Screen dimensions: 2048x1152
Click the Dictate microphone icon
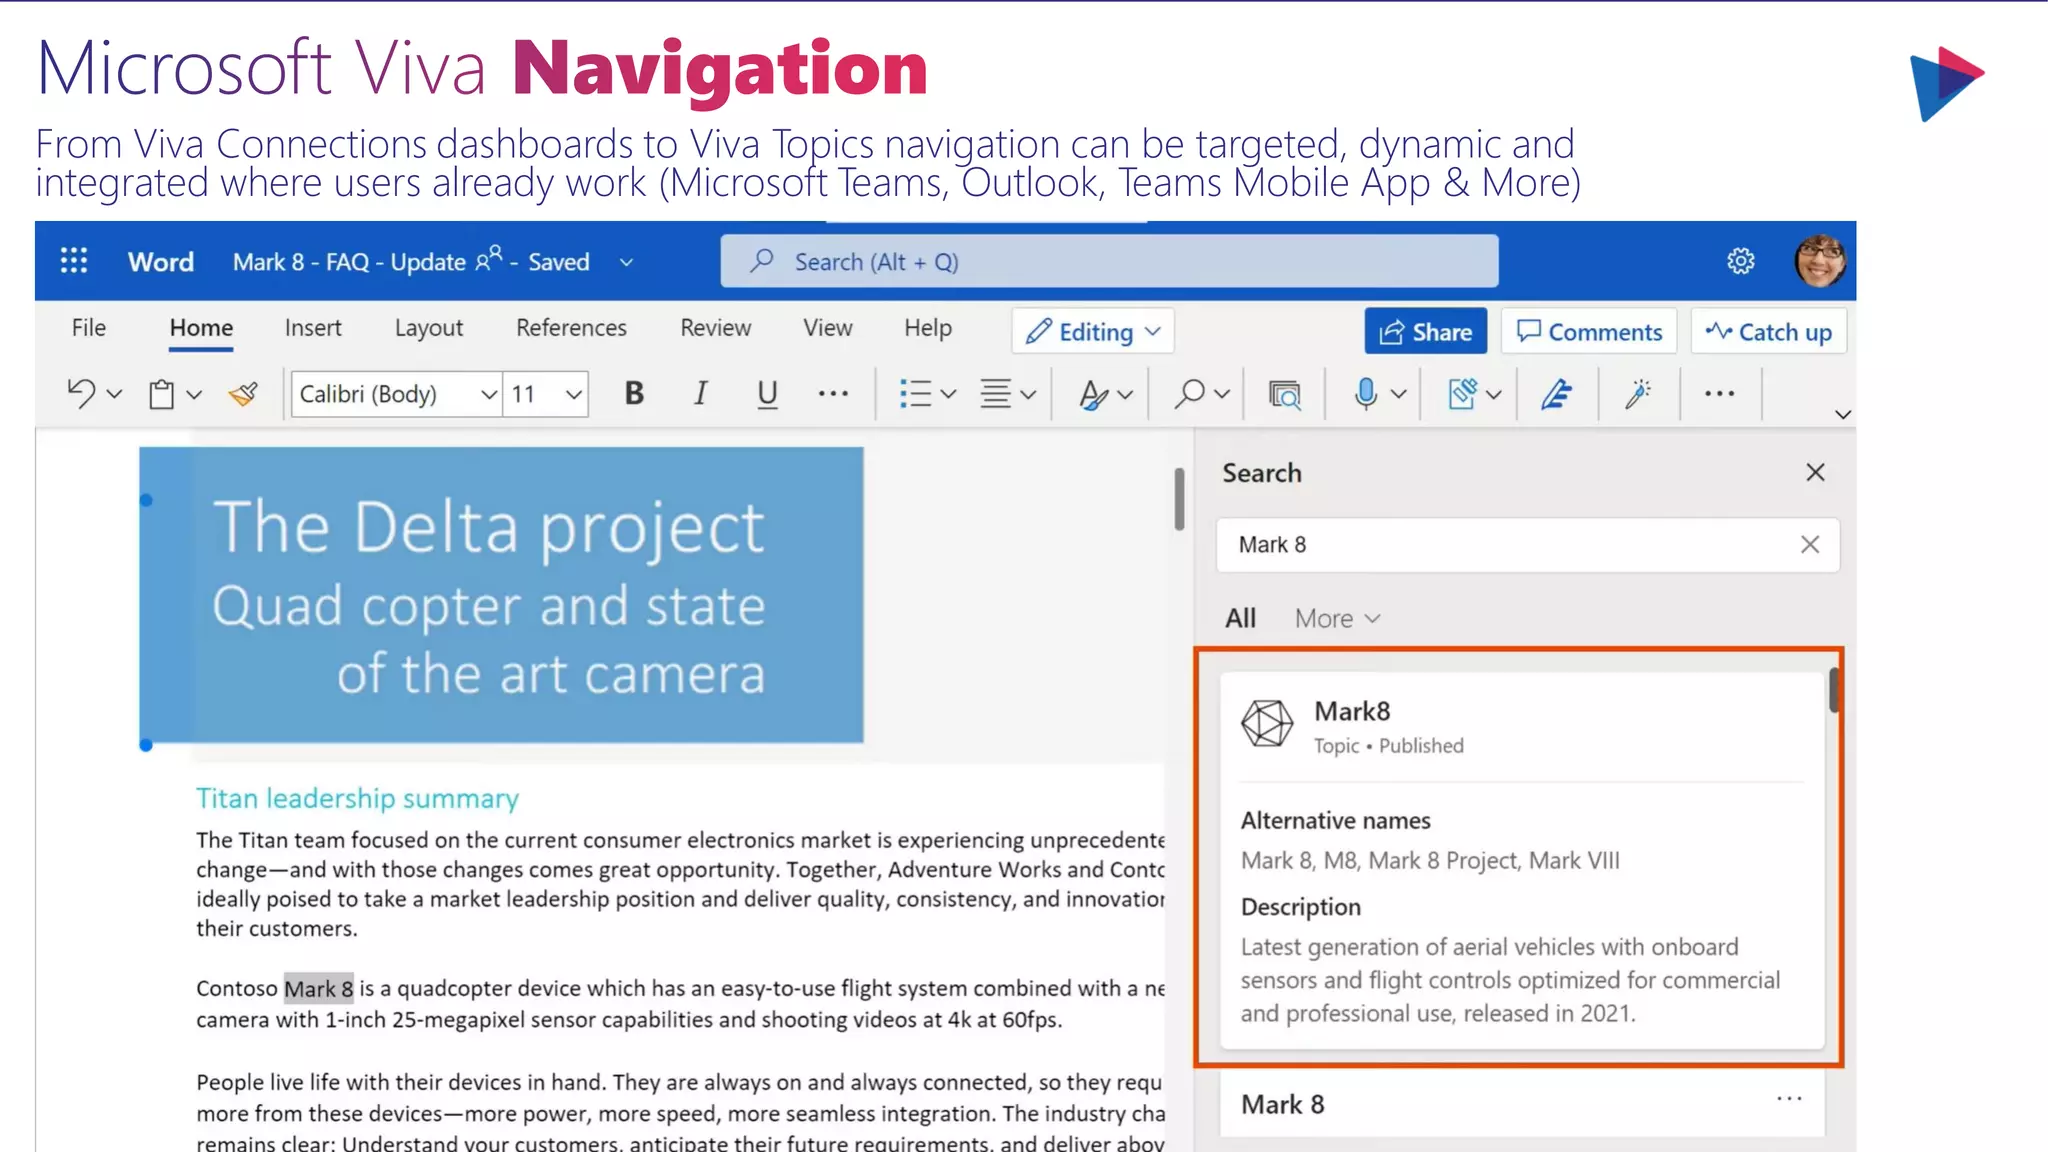(x=1365, y=394)
